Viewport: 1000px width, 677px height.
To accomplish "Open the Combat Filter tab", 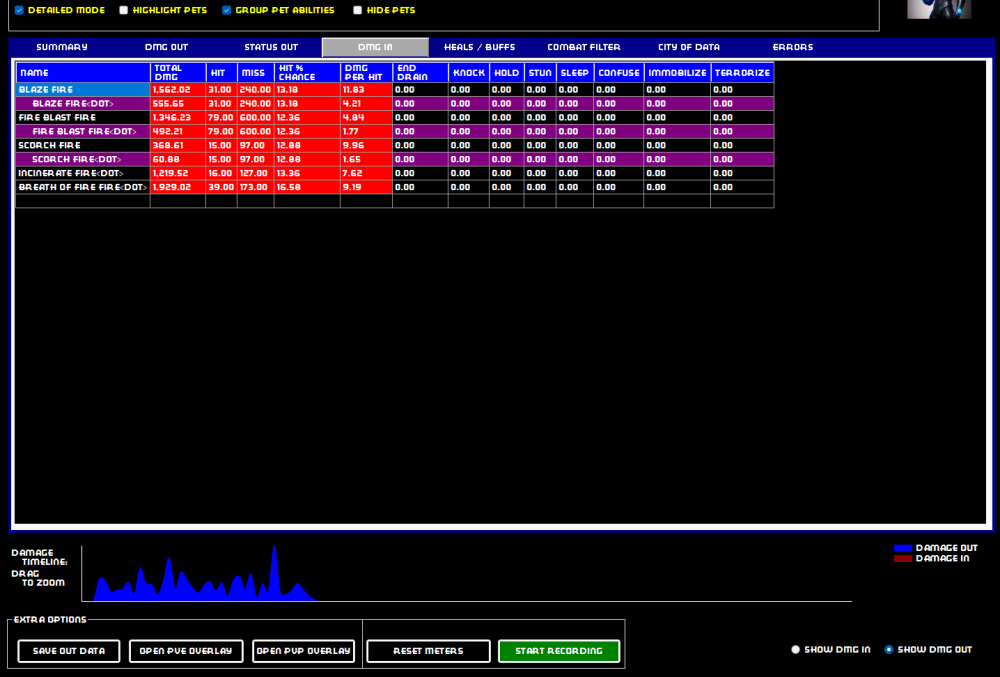I will 583,47.
